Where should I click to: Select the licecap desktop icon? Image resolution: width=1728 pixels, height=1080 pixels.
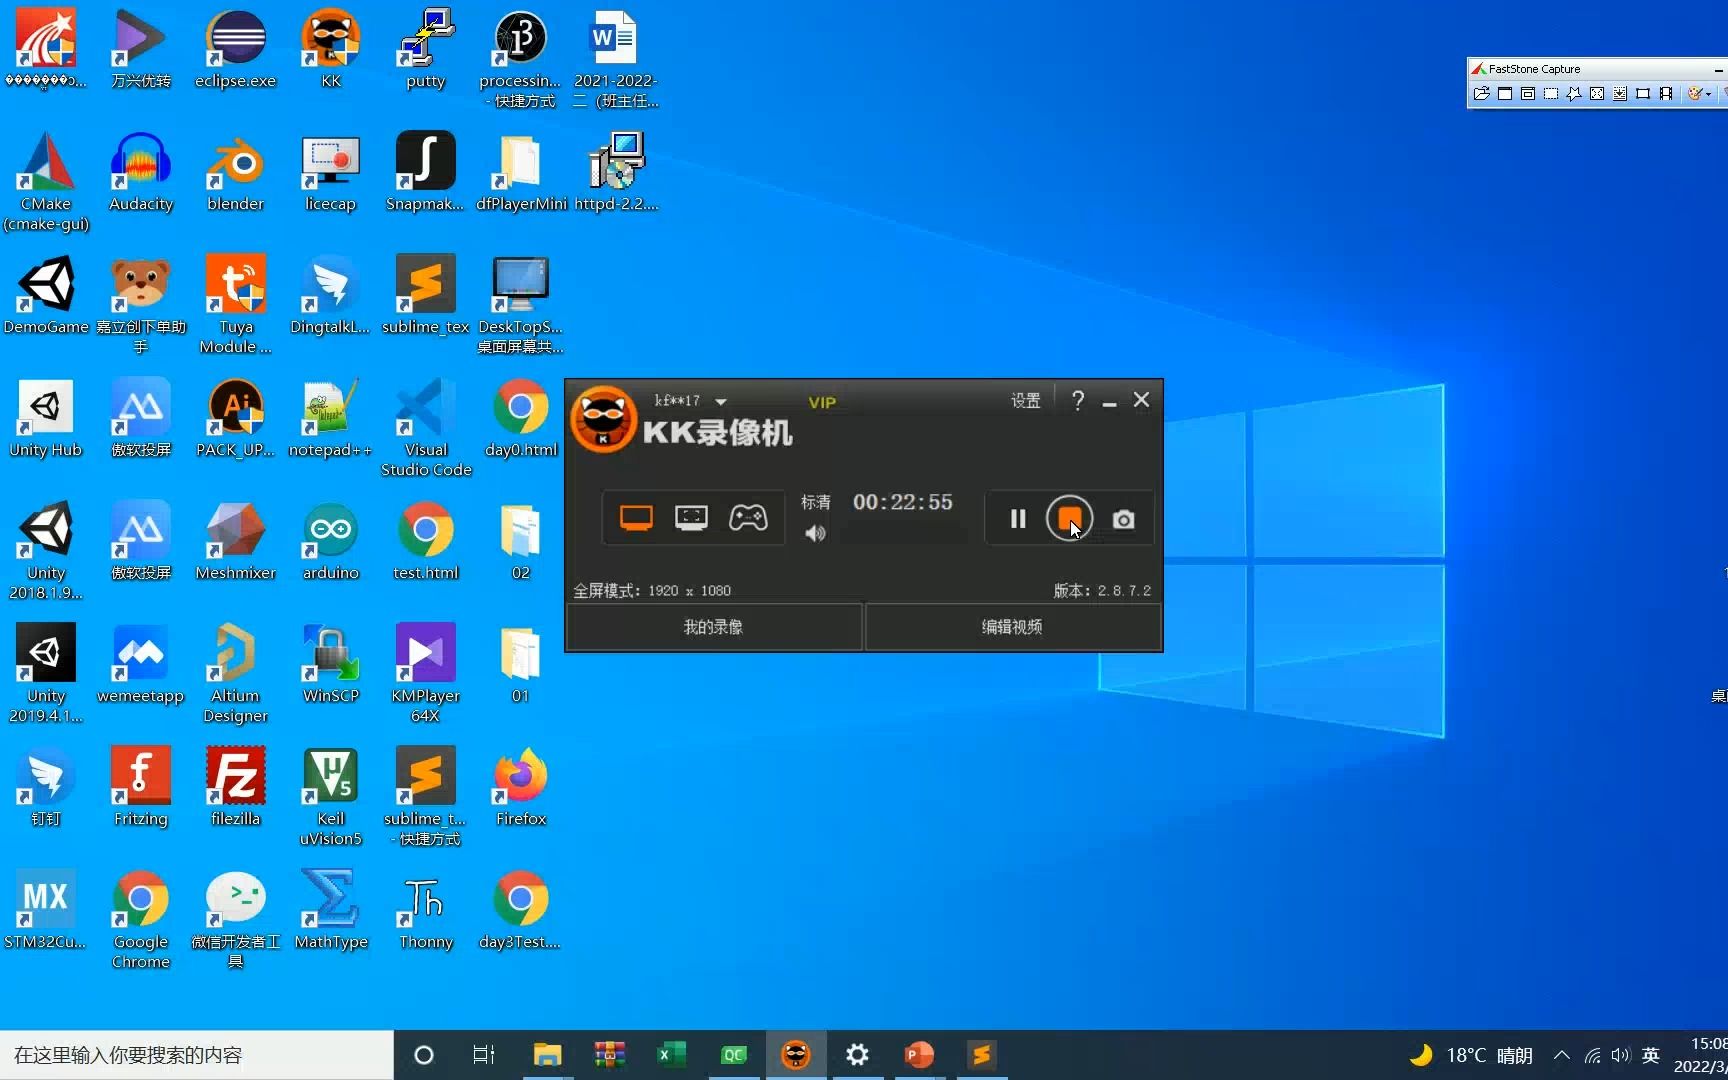coord(331,172)
